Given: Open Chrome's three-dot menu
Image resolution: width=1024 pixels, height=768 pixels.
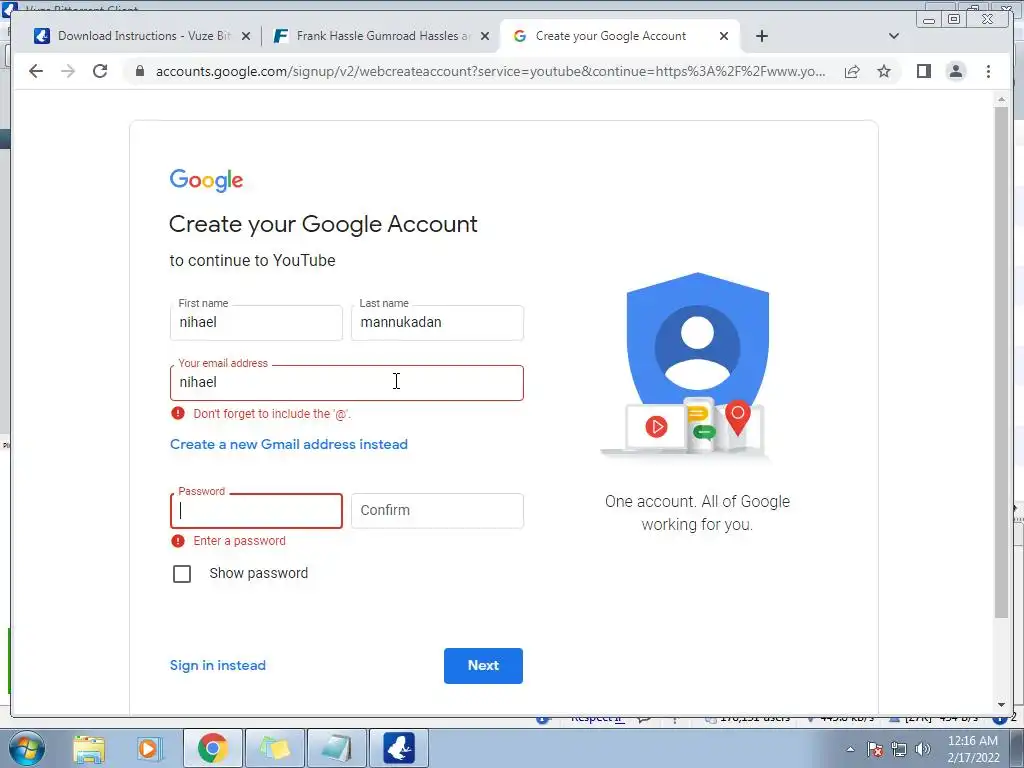Looking at the screenshot, I should pos(988,71).
